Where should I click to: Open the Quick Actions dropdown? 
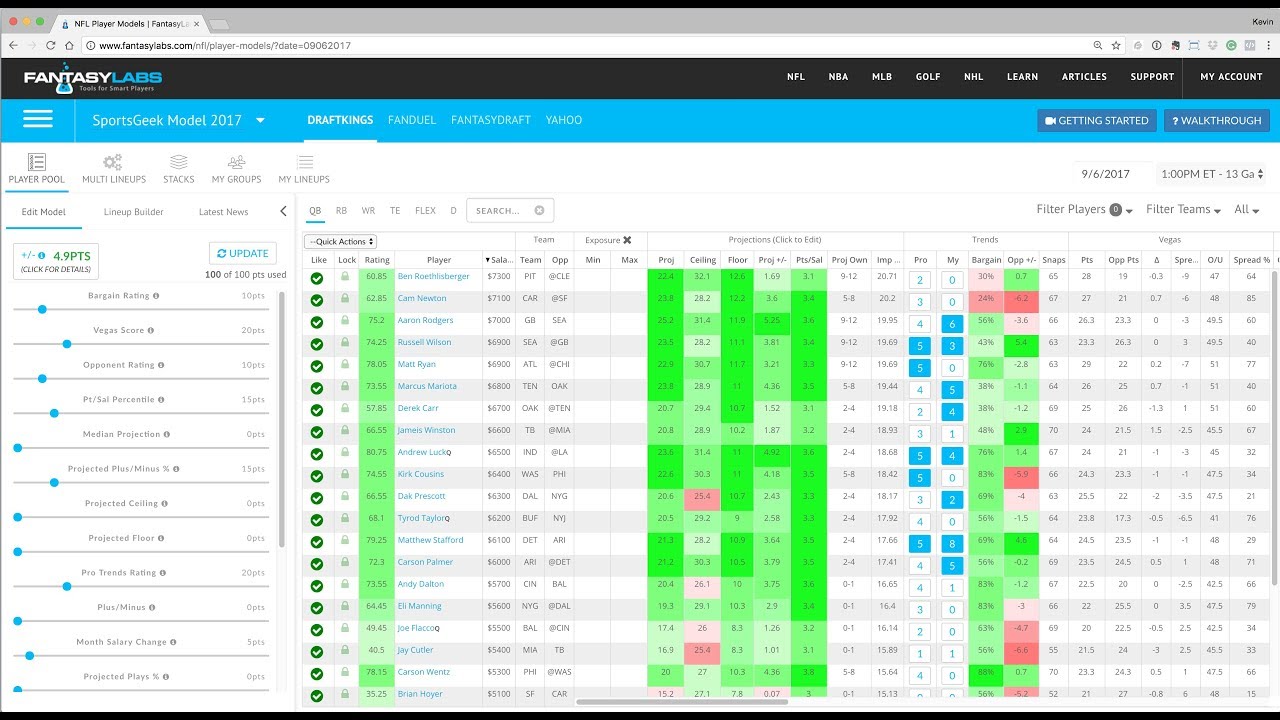tap(341, 241)
